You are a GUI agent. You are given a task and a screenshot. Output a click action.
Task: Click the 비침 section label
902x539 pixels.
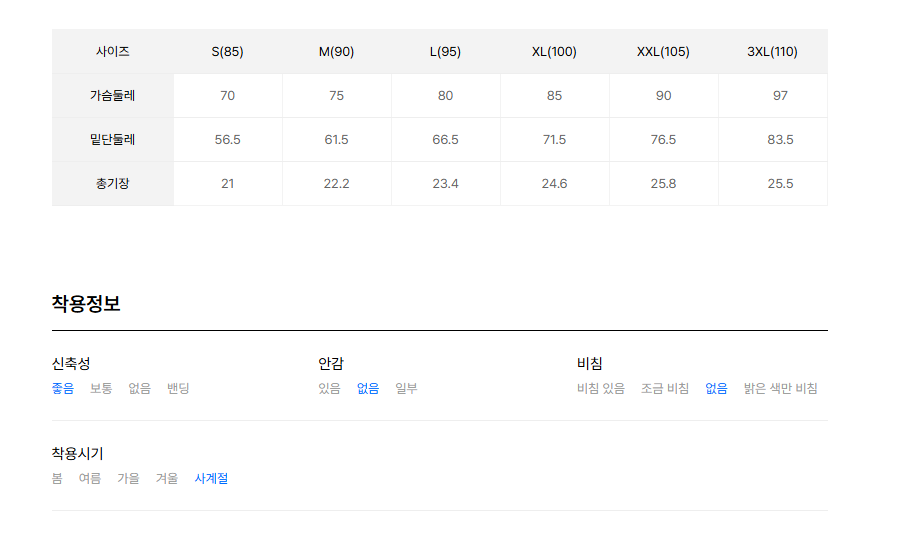point(590,364)
